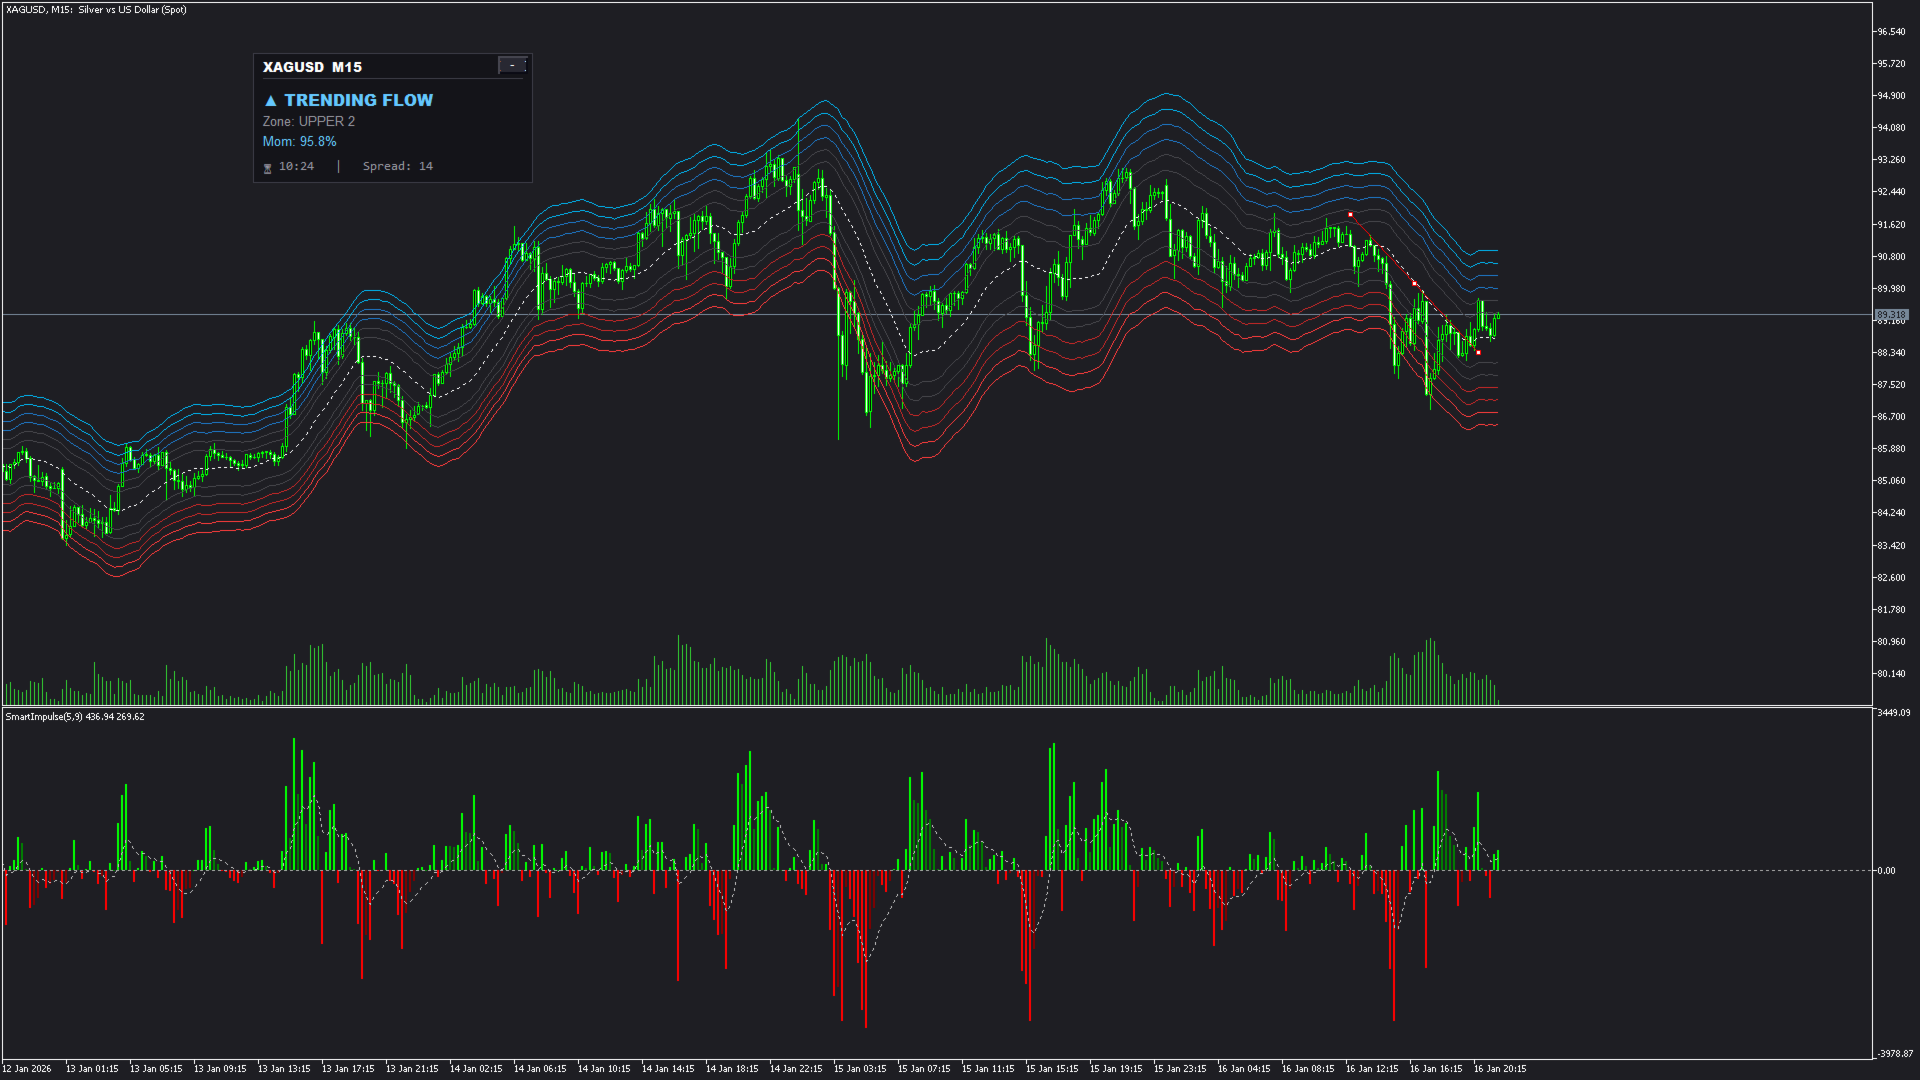Select the bottom red trendline end marker
1920x1080 pixels.
1478,353
